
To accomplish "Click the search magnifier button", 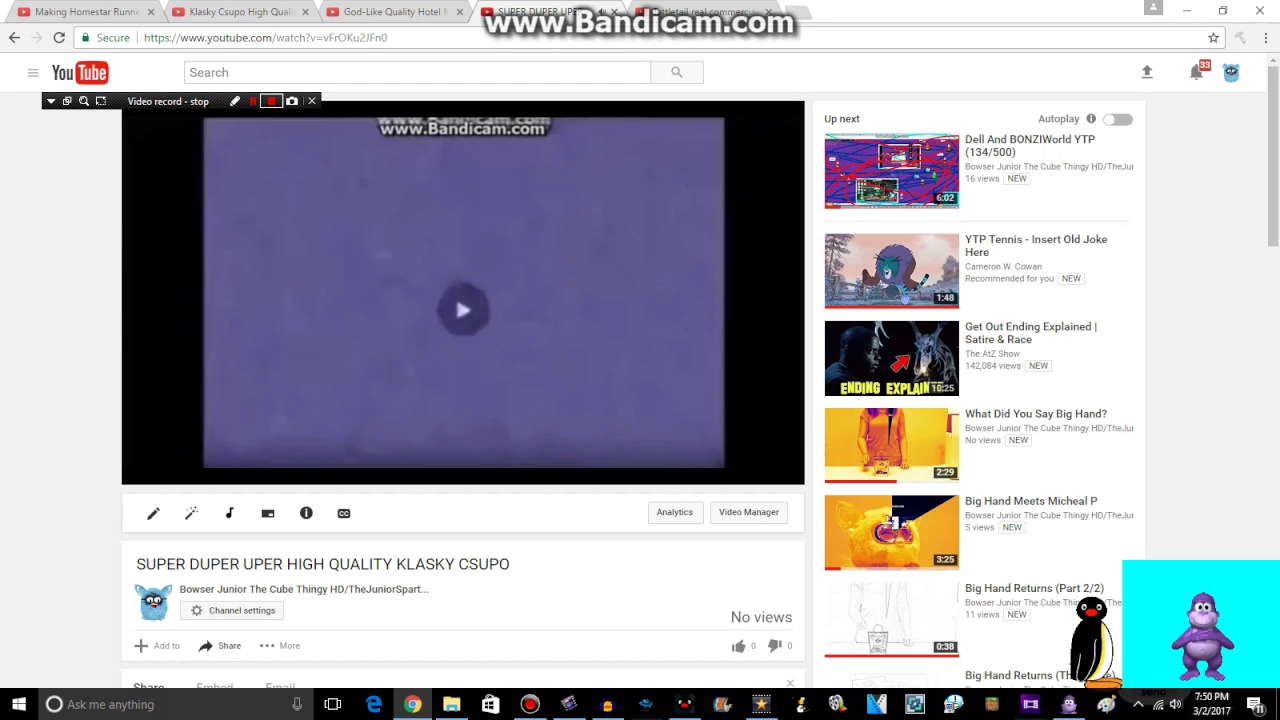I will [x=677, y=72].
